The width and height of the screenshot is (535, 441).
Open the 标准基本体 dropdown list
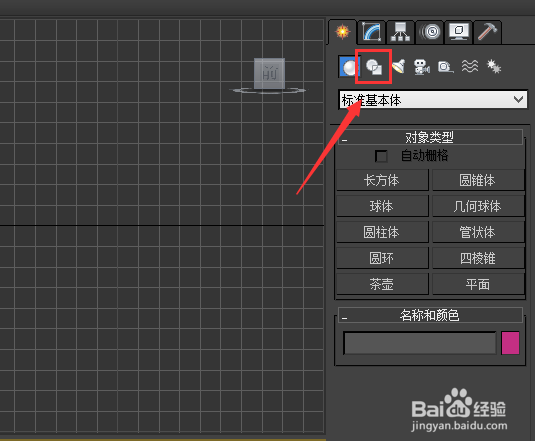433,100
